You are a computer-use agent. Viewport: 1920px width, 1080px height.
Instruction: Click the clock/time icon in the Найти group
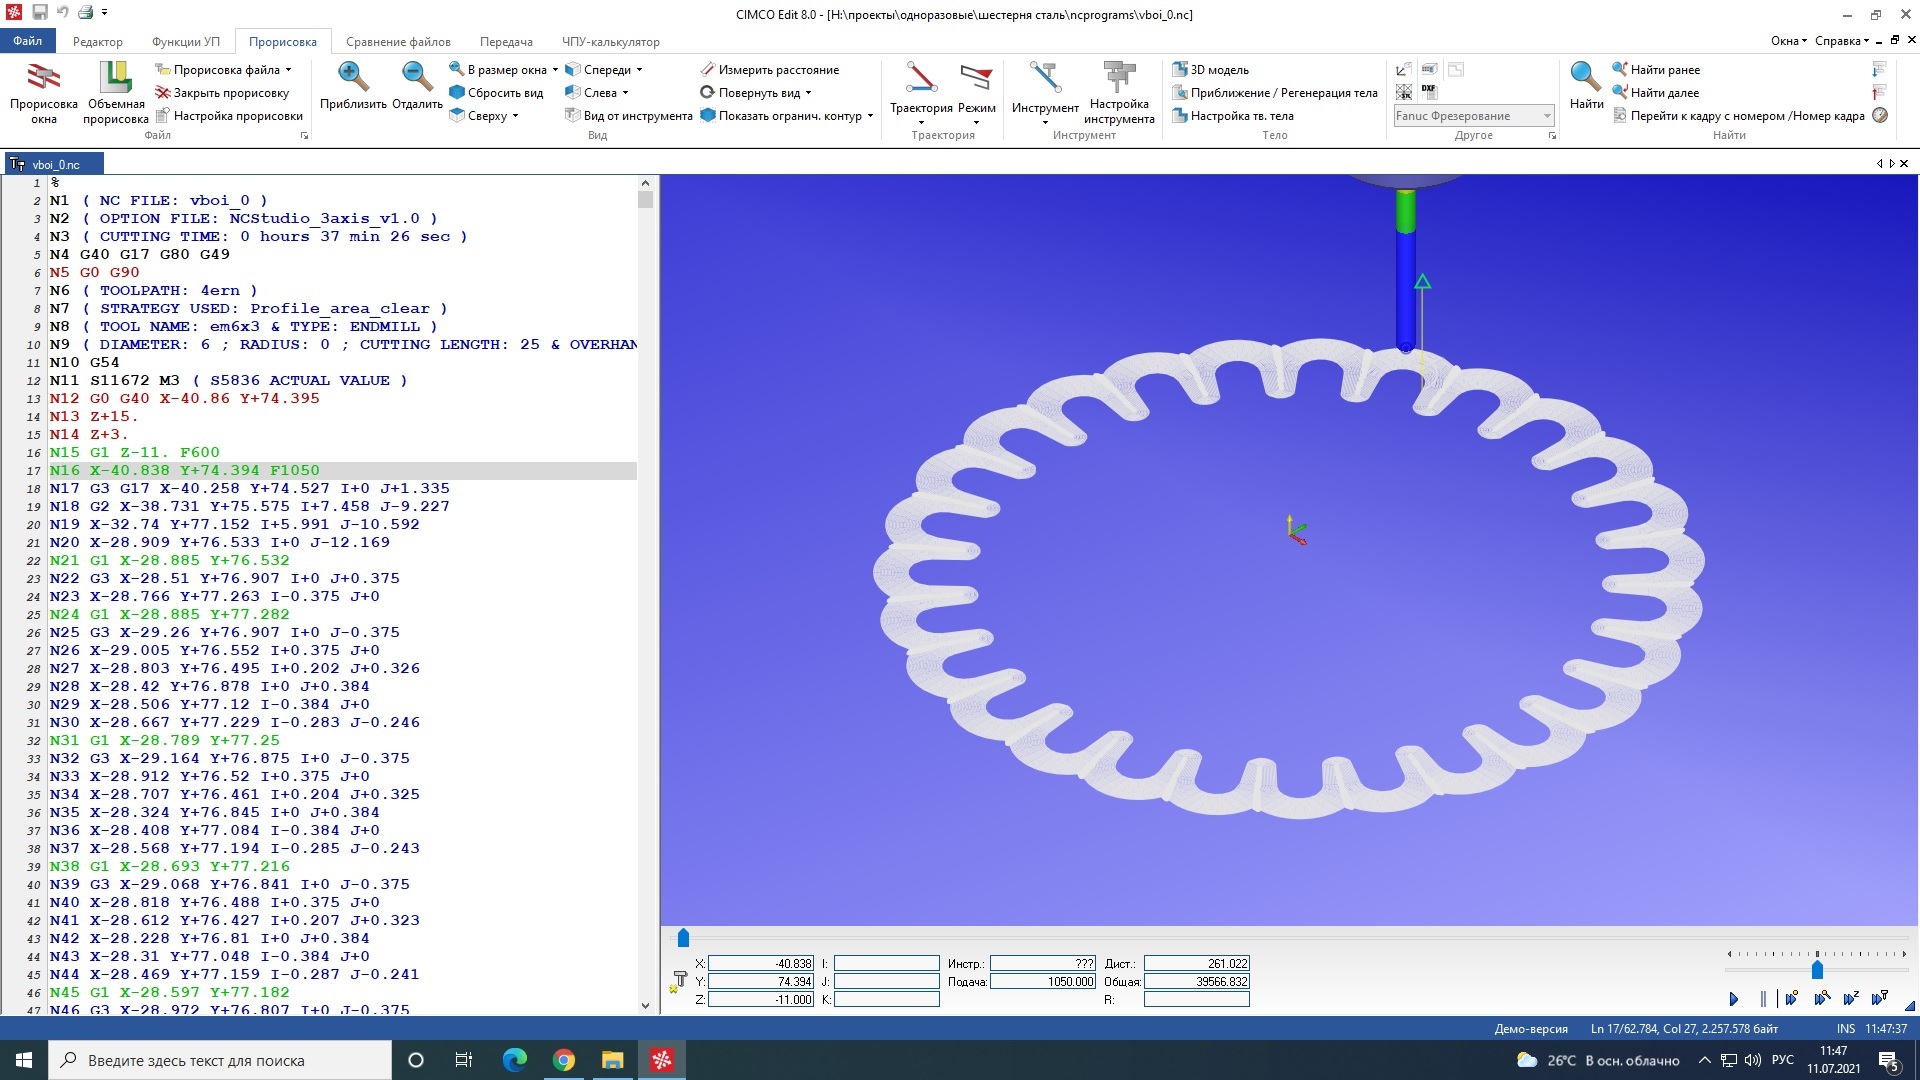pyautogui.click(x=1880, y=115)
